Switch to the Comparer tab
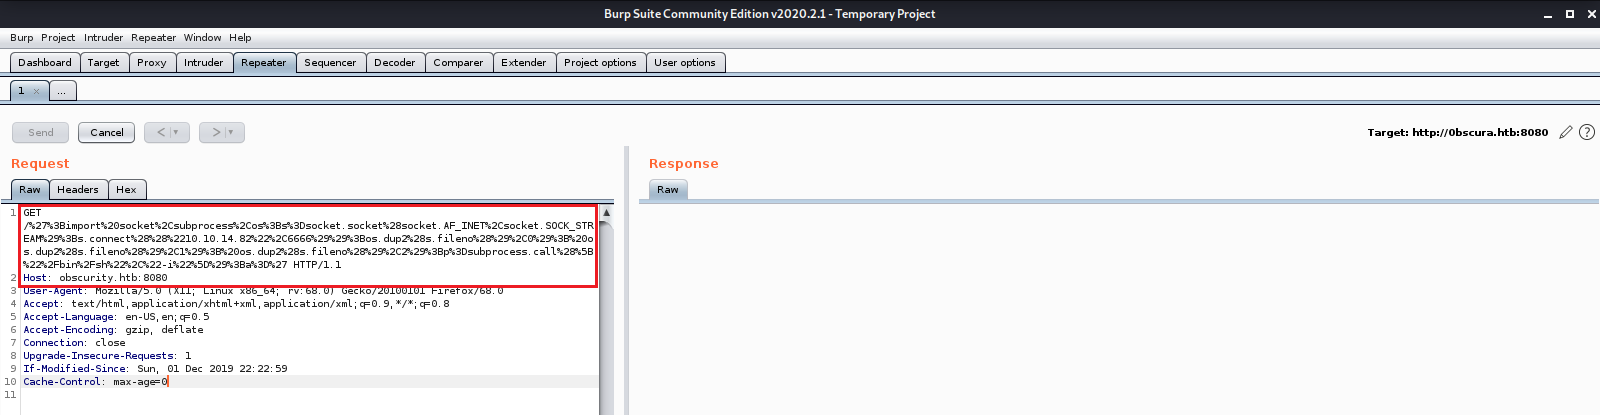The height and width of the screenshot is (415, 1600). (x=458, y=62)
